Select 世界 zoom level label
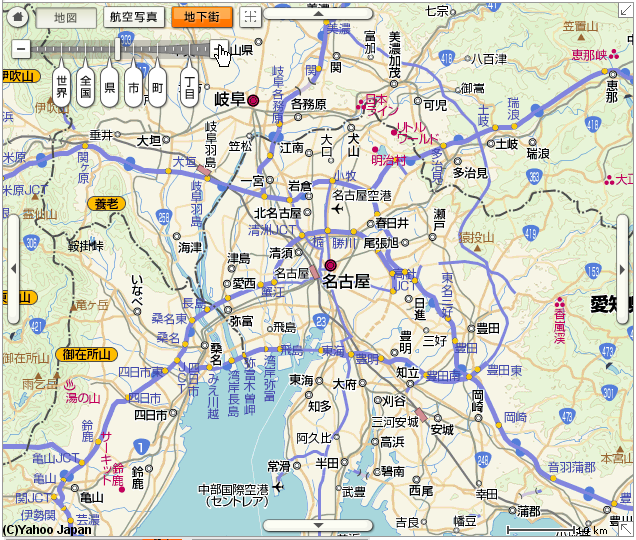Screen dimensions: 636x540 click(62, 87)
